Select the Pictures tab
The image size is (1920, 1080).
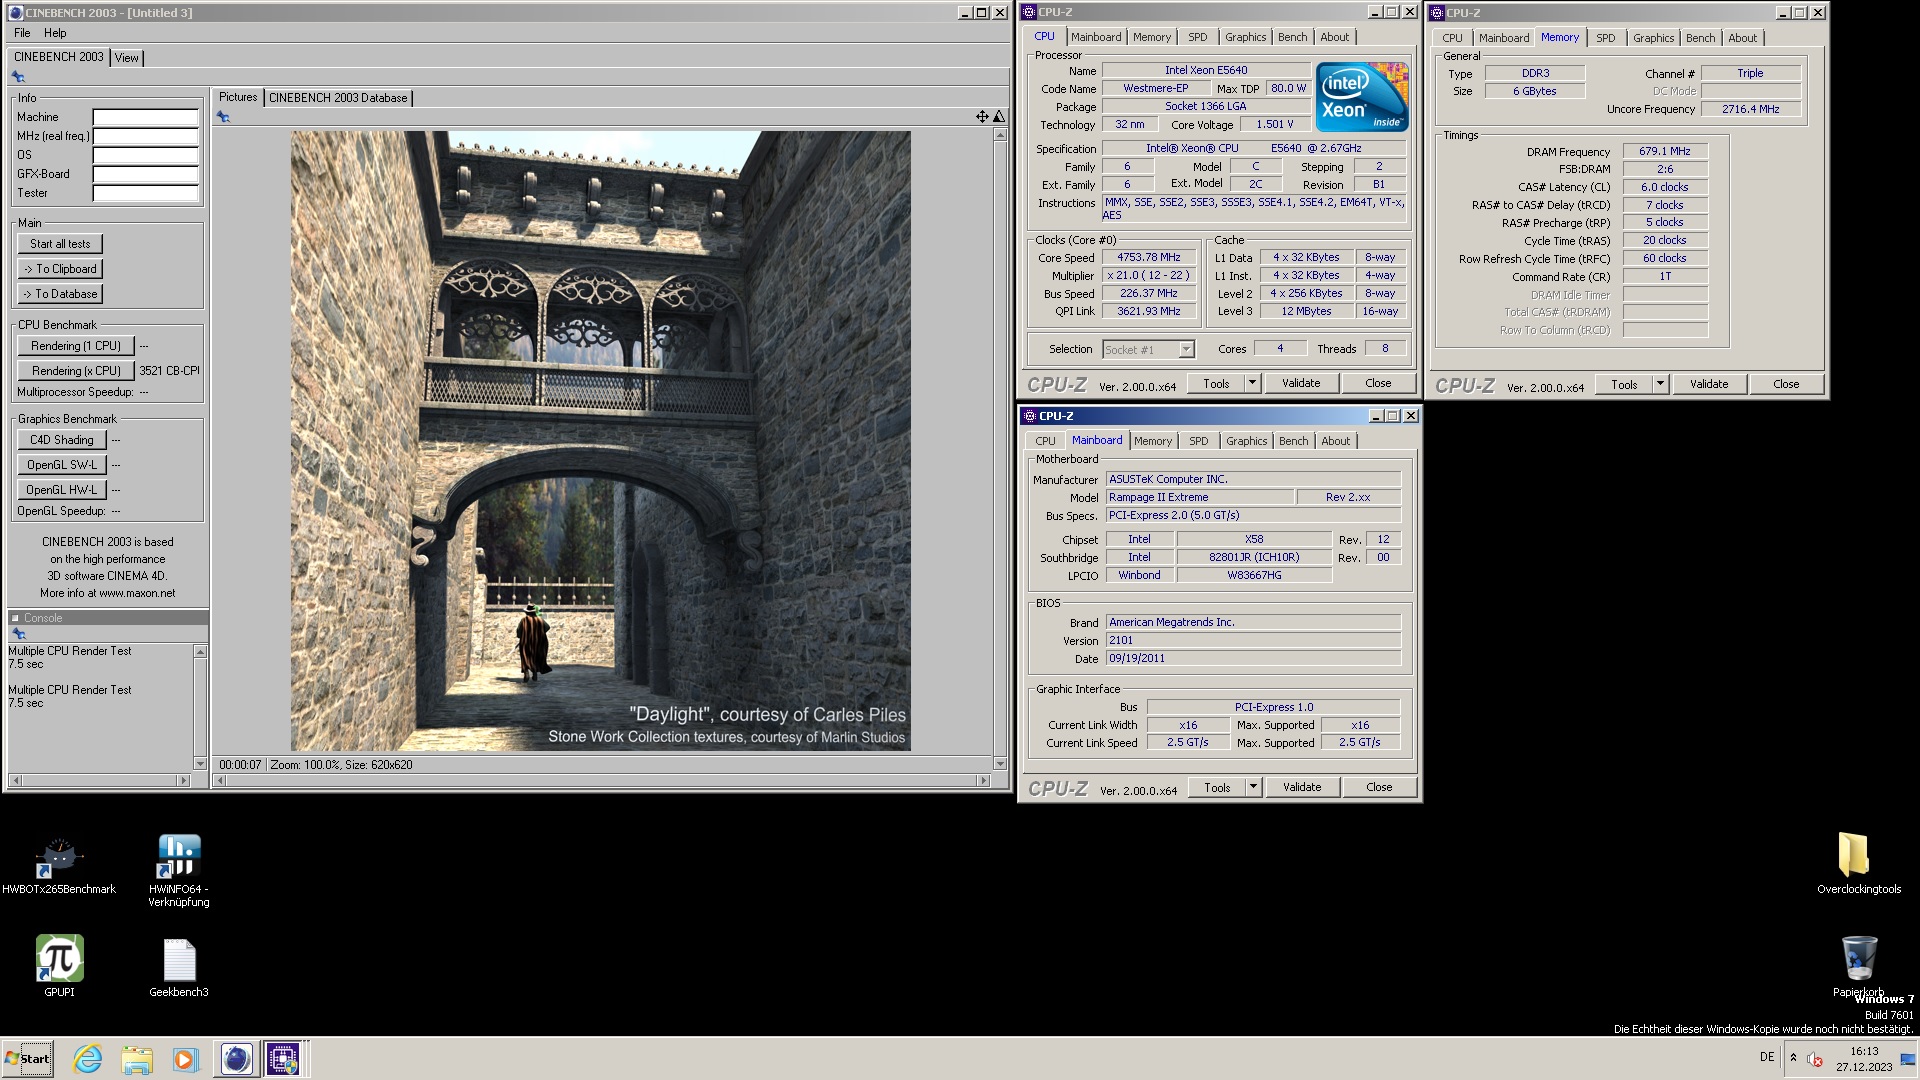point(238,97)
